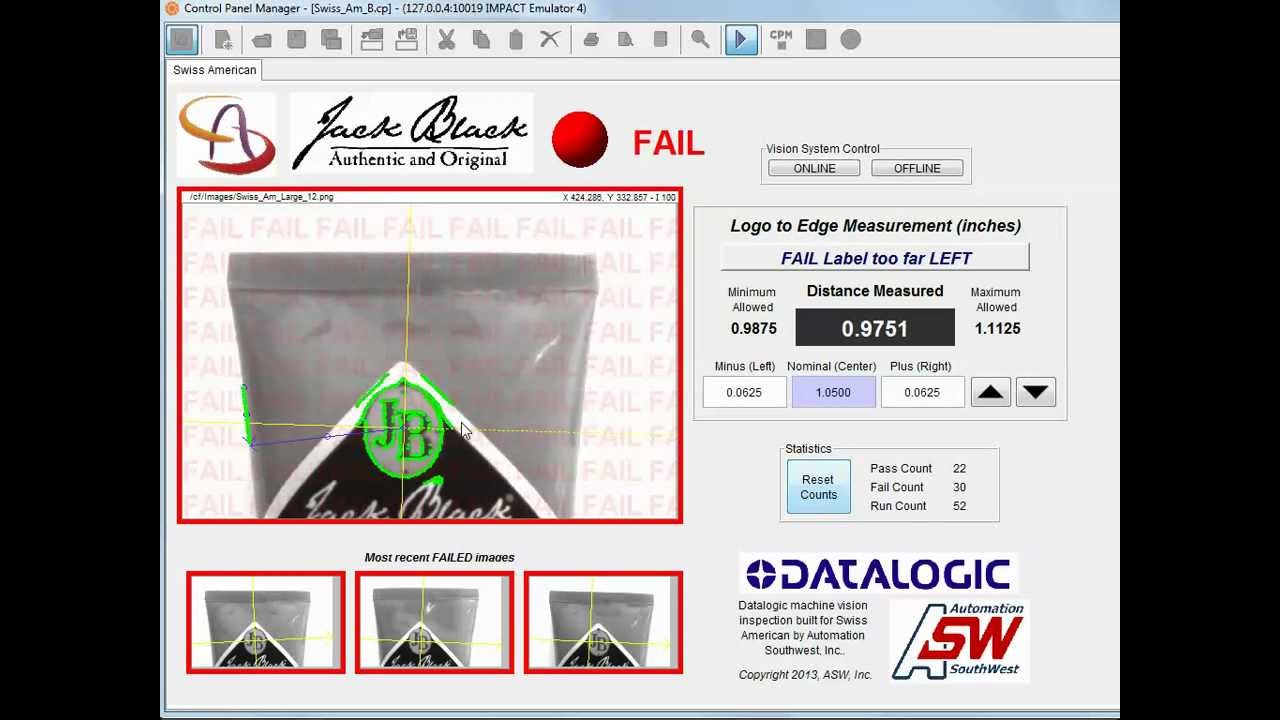The image size is (1280, 720).
Task: Click the Minimum Allowed value 0.9875
Action: [753, 328]
